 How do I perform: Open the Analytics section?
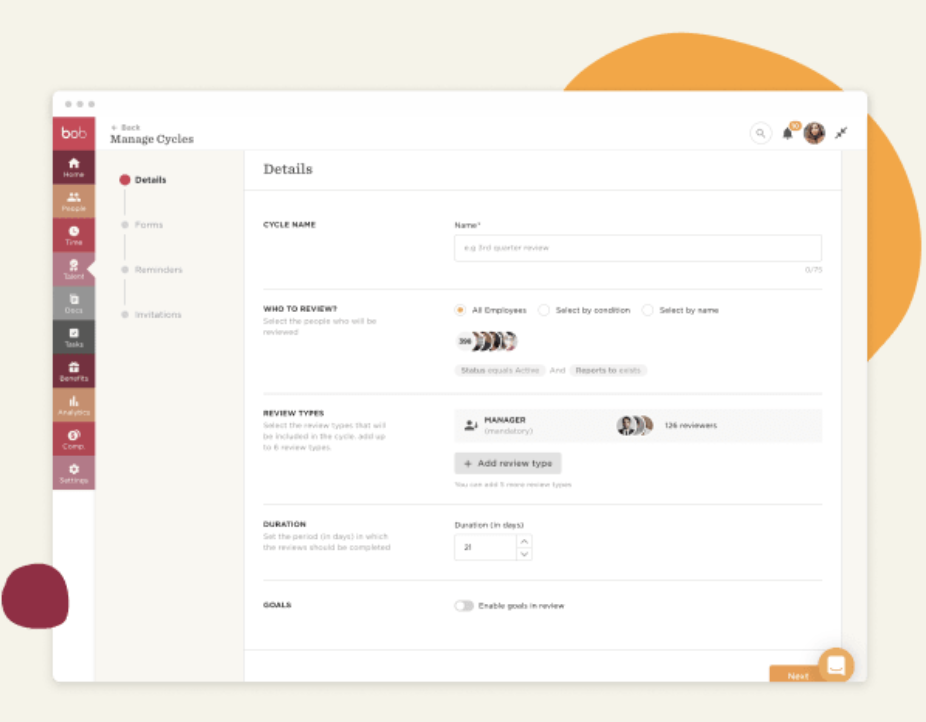pos(74,404)
